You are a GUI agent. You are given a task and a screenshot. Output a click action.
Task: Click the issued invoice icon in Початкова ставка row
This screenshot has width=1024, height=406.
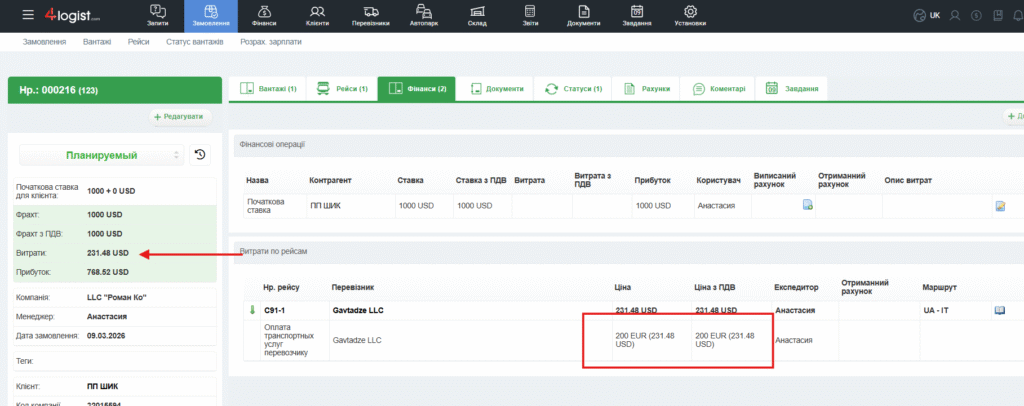(807, 206)
